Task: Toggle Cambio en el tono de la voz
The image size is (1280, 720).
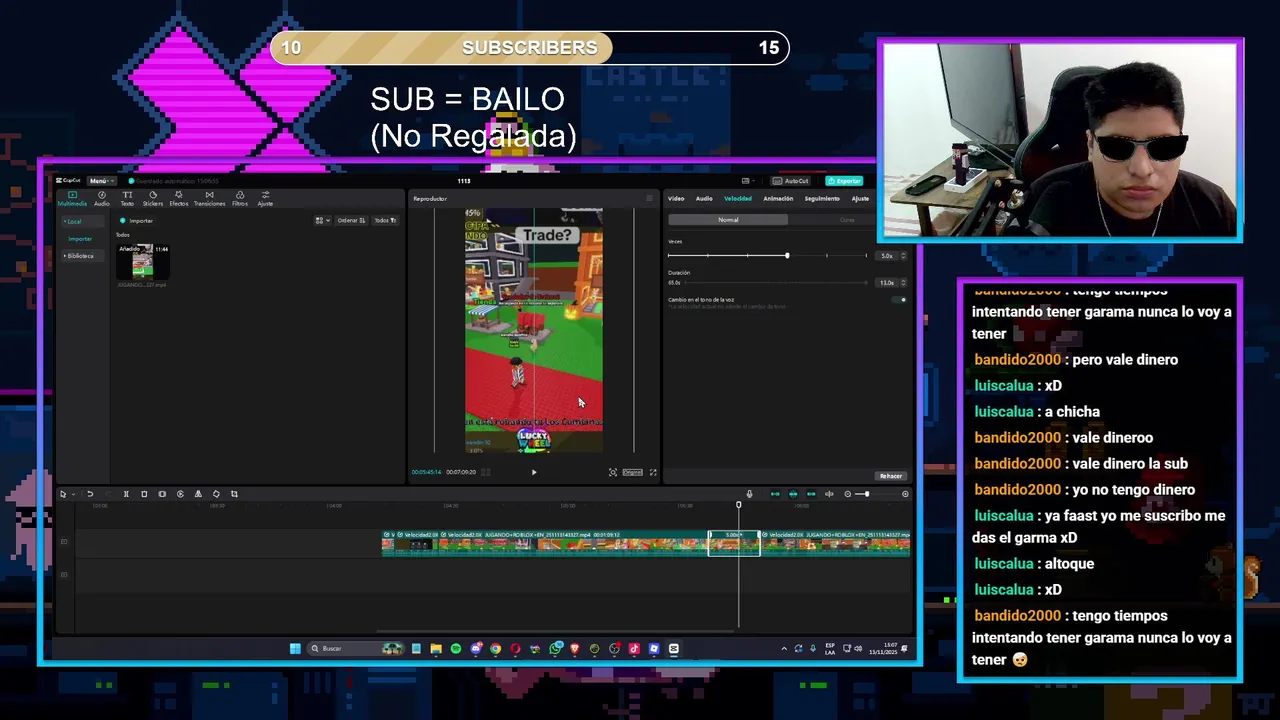Action: 901,300
